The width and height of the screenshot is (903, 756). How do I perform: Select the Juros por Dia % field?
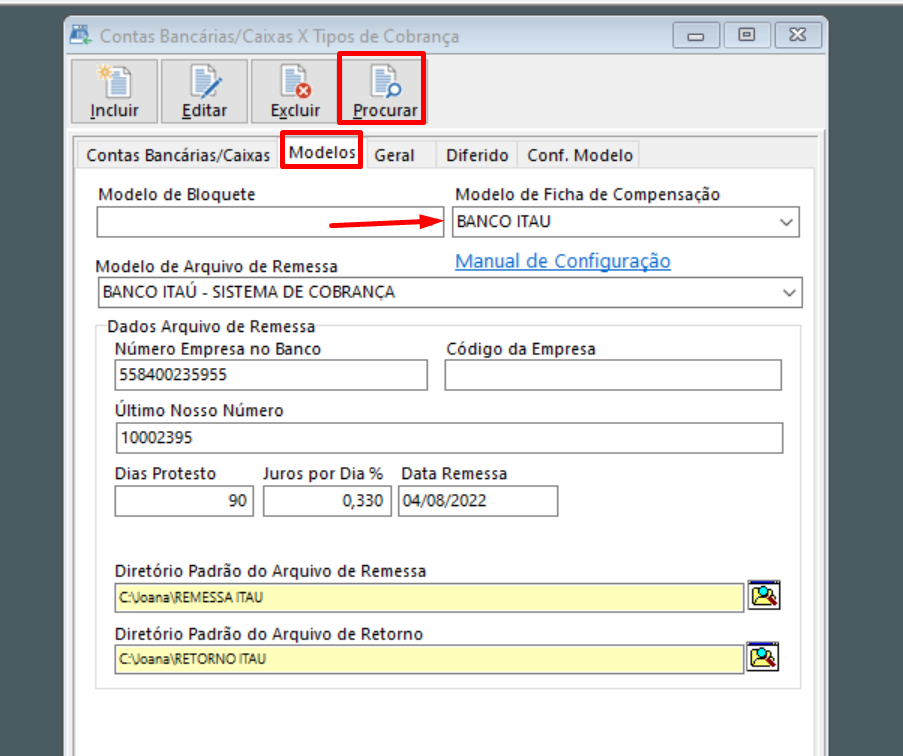pos(327,500)
